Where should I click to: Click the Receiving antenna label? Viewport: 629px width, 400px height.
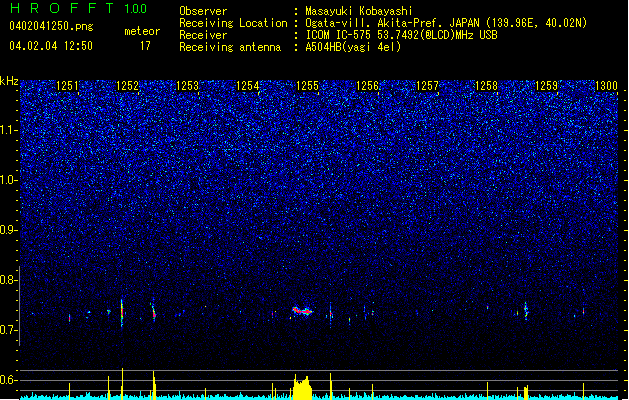point(230,47)
